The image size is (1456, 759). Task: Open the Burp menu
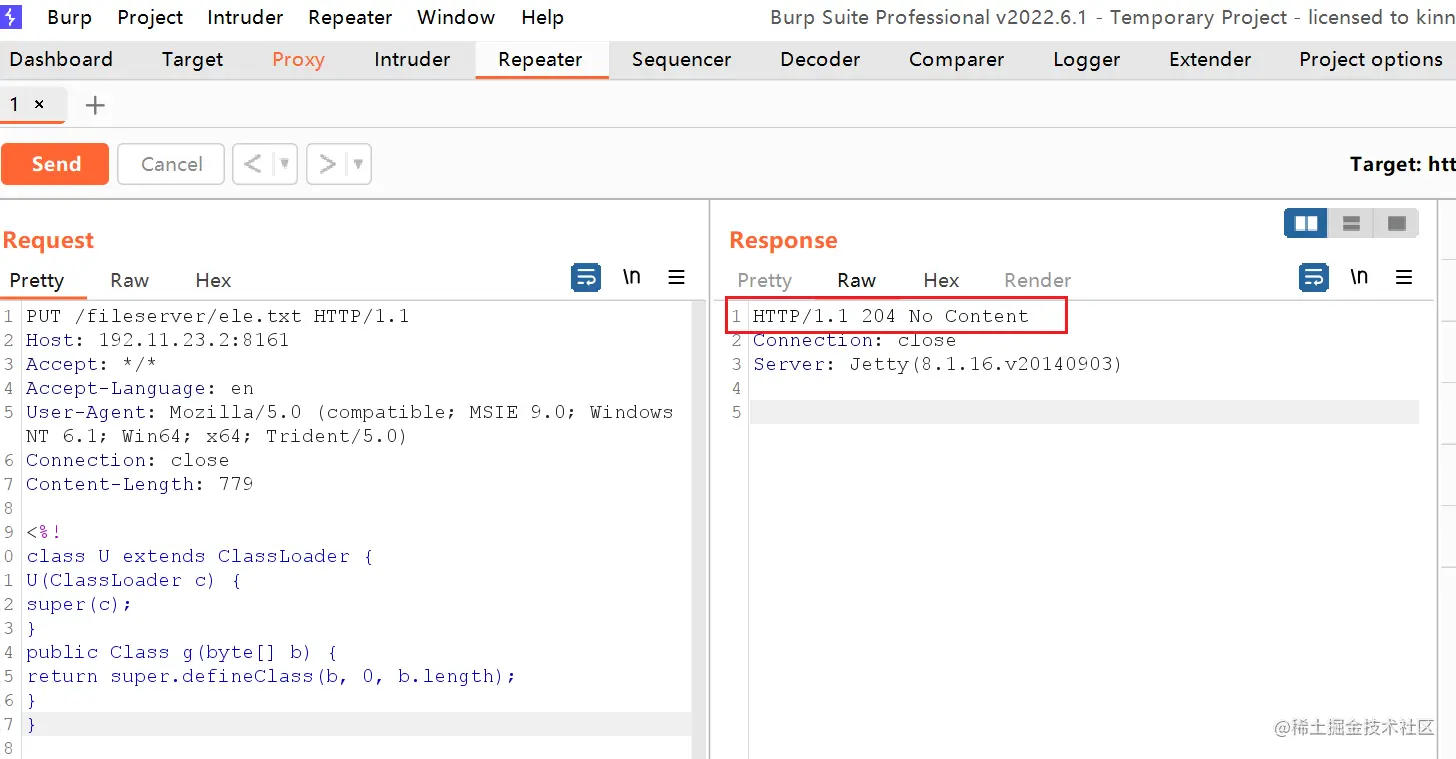(x=69, y=17)
